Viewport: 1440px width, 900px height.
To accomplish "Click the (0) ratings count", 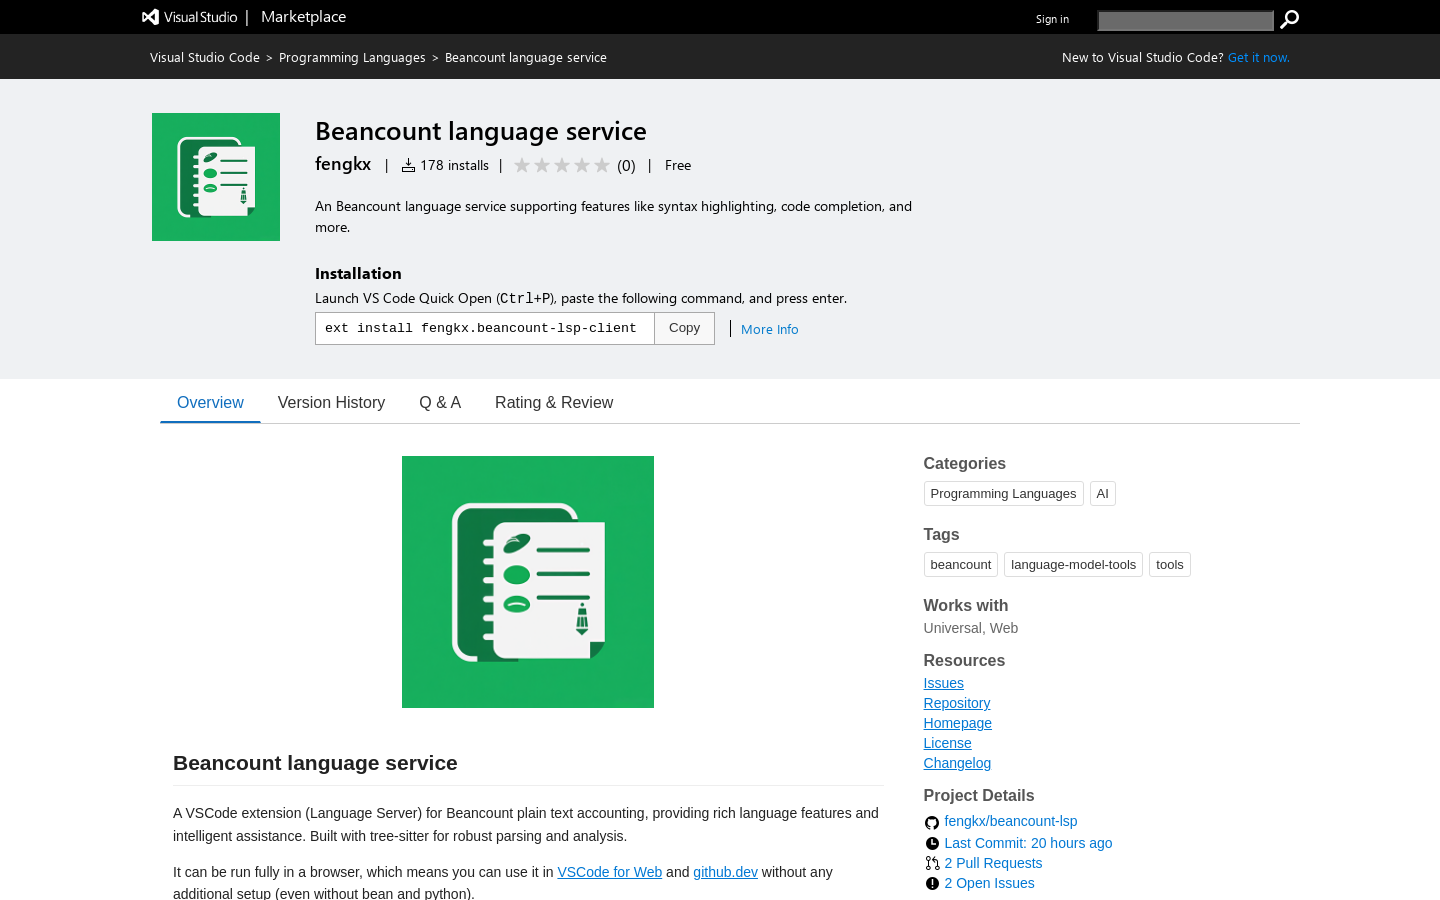I will [626, 166].
